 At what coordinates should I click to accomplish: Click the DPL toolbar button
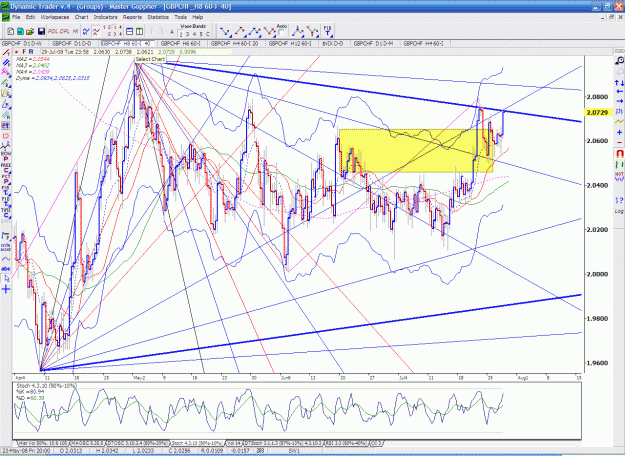(x=65, y=31)
